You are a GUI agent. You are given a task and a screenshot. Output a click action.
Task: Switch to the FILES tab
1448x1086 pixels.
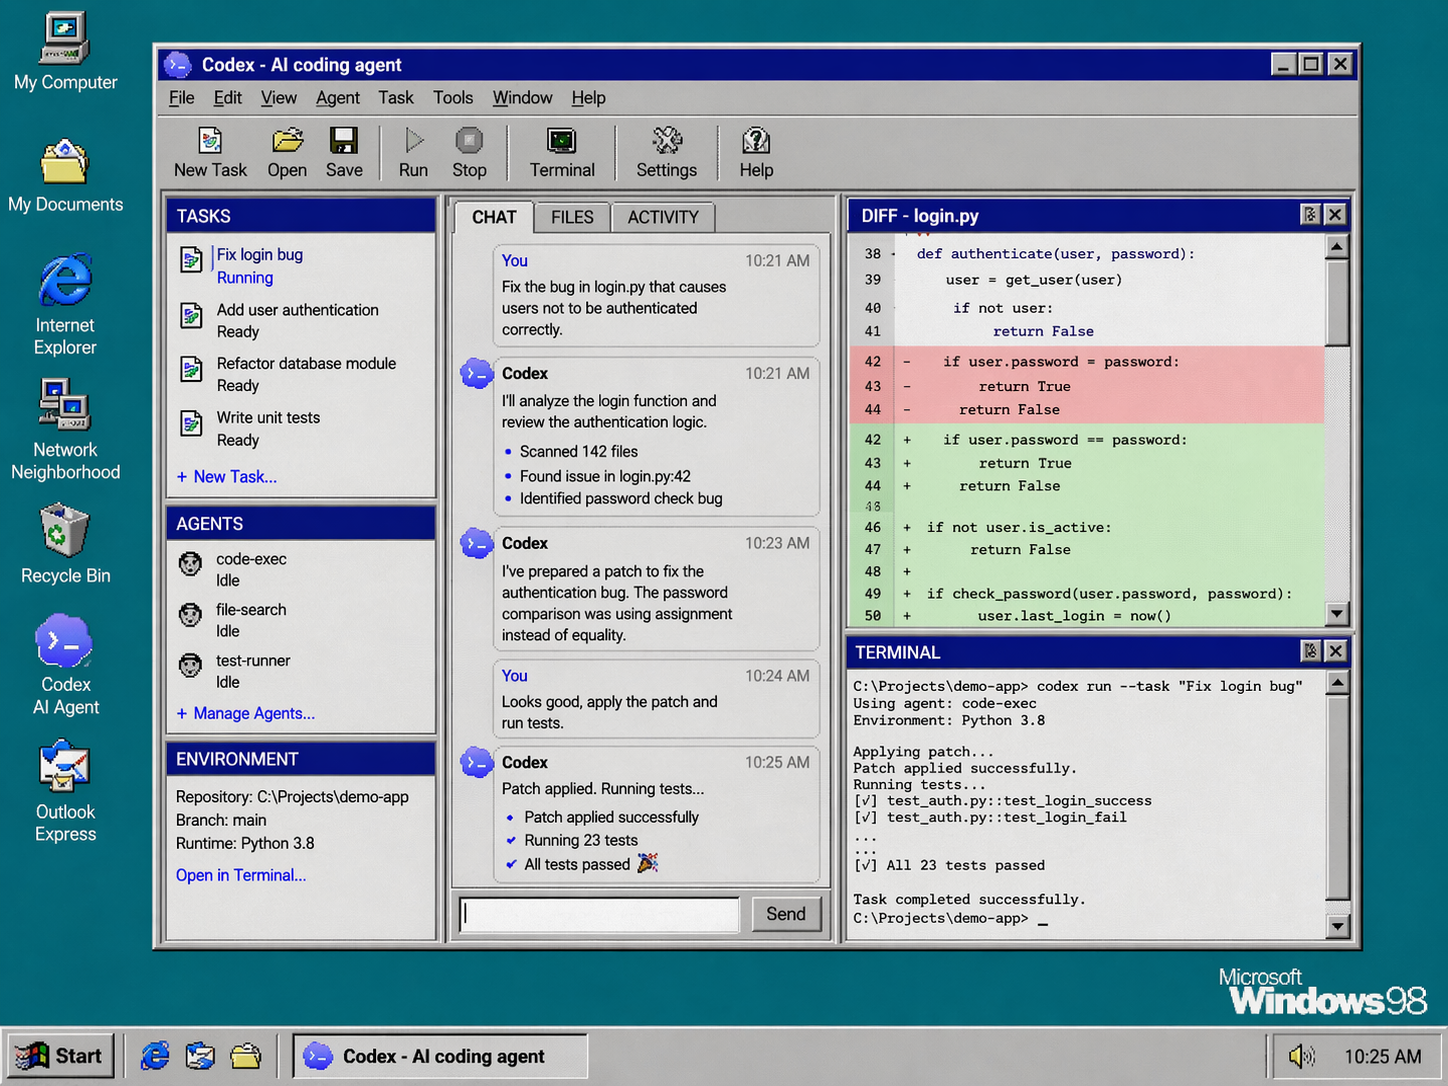coord(572,217)
